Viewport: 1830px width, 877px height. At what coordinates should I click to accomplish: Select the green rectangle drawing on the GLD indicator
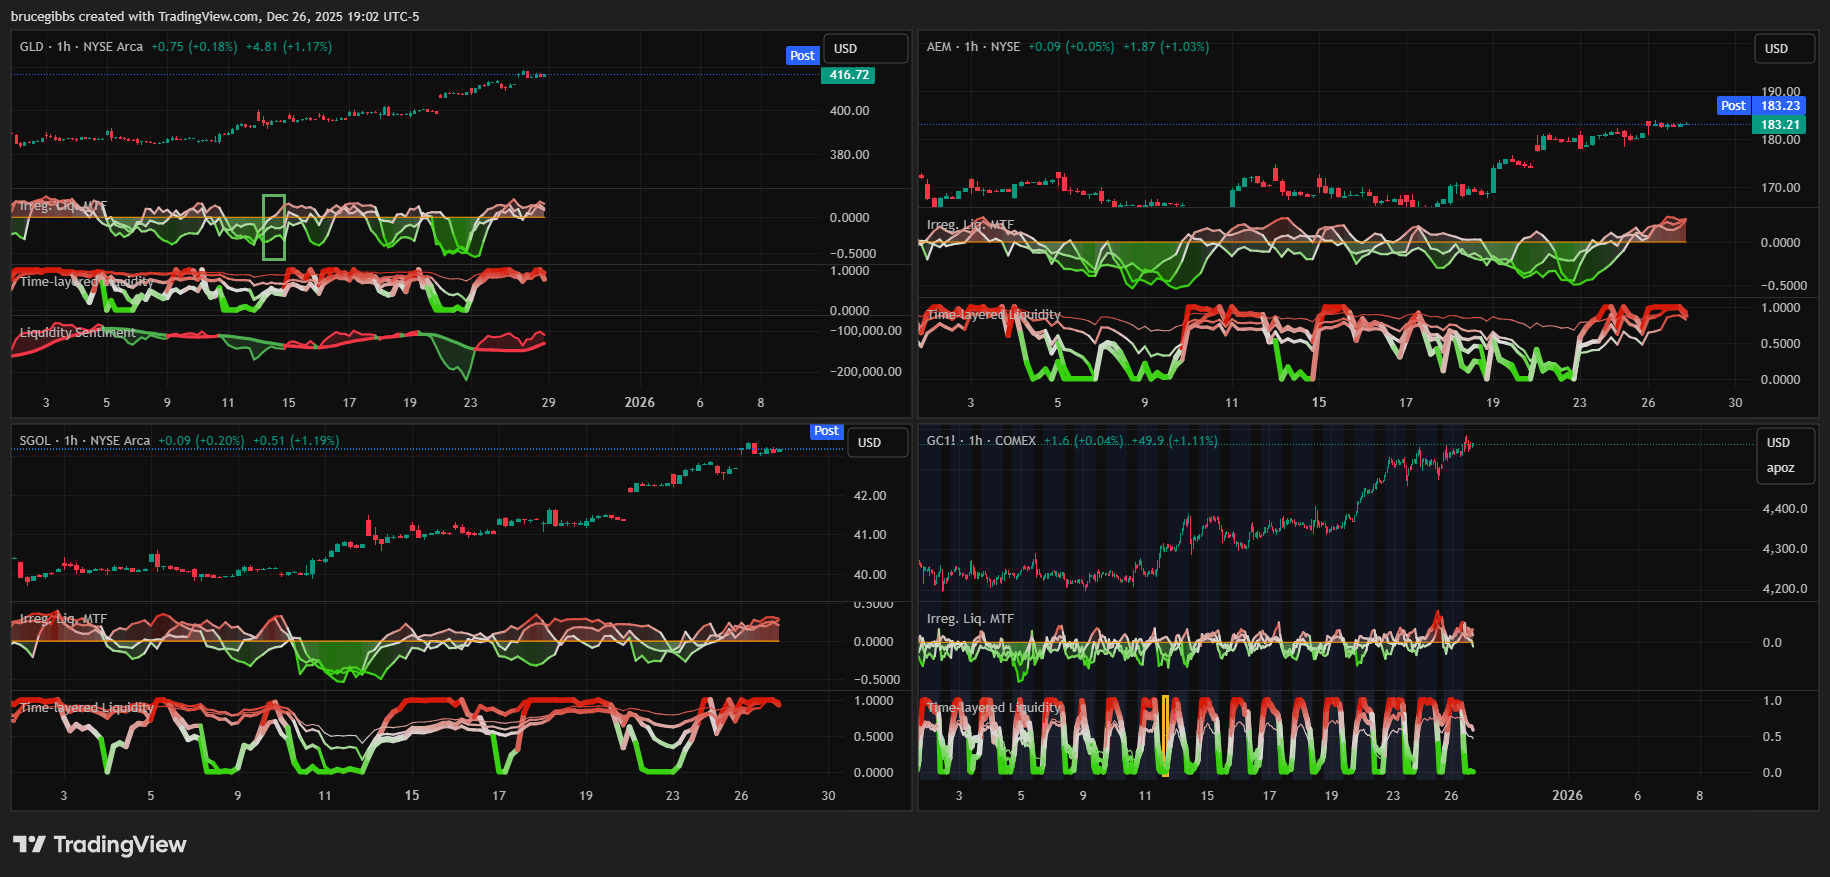[x=274, y=227]
